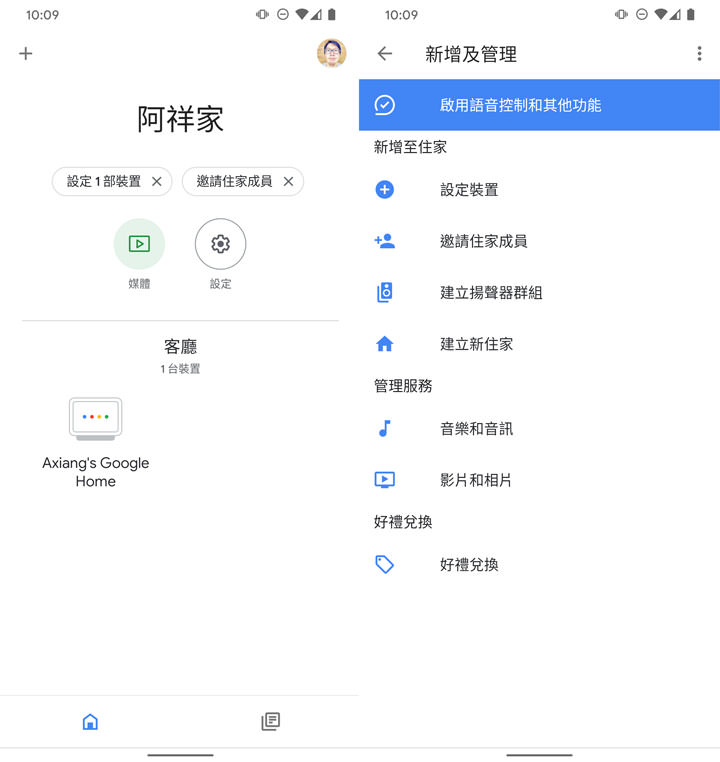Open the profile avatar account menu

click(331, 54)
